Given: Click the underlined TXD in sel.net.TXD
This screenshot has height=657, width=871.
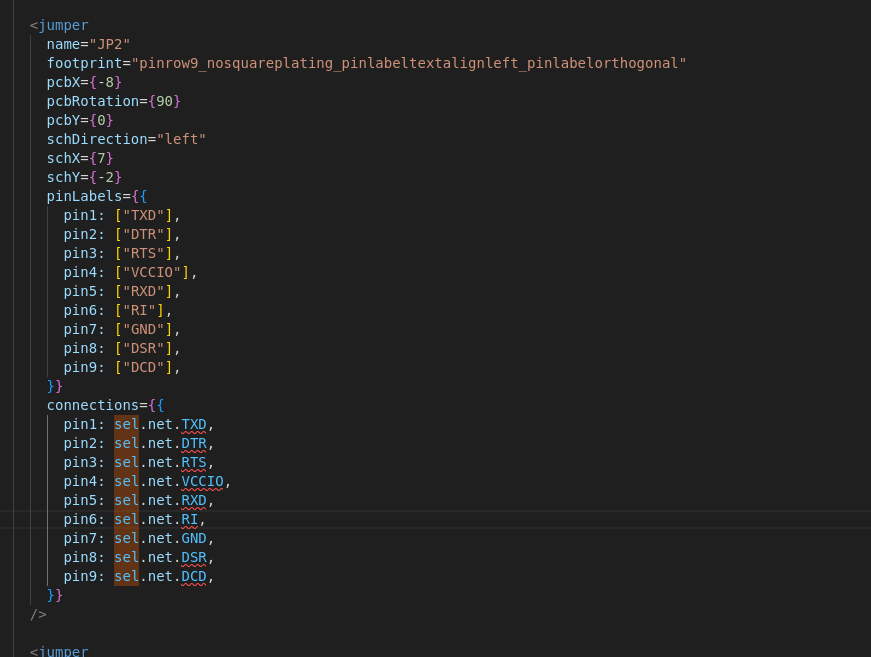Looking at the screenshot, I should point(194,424).
